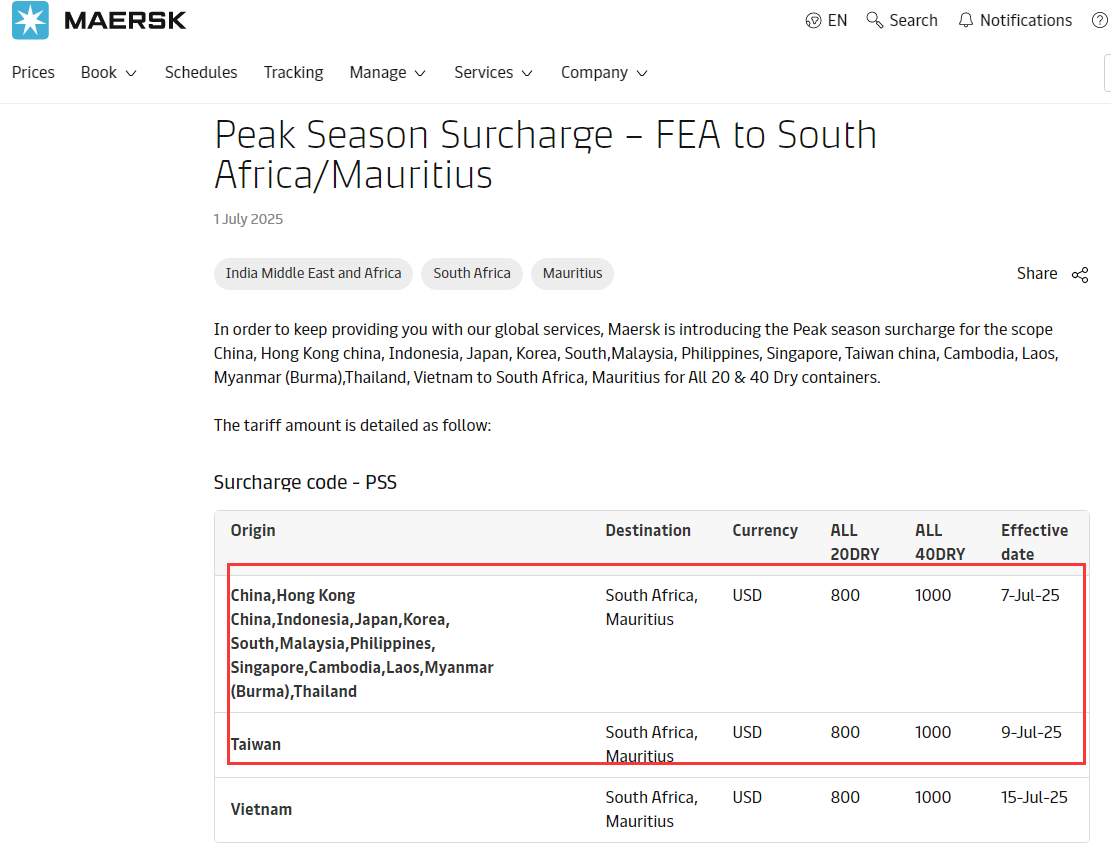The height and width of the screenshot is (857, 1111).
Task: Click USD in the Vietnam row
Action: pos(748,798)
